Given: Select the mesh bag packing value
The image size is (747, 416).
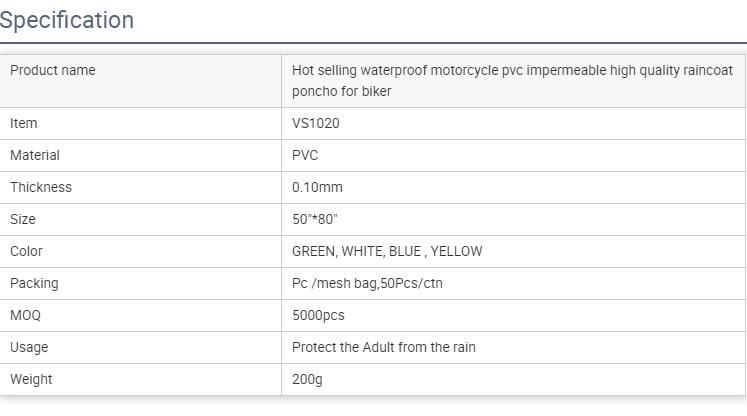Looking at the screenshot, I should [x=367, y=283].
